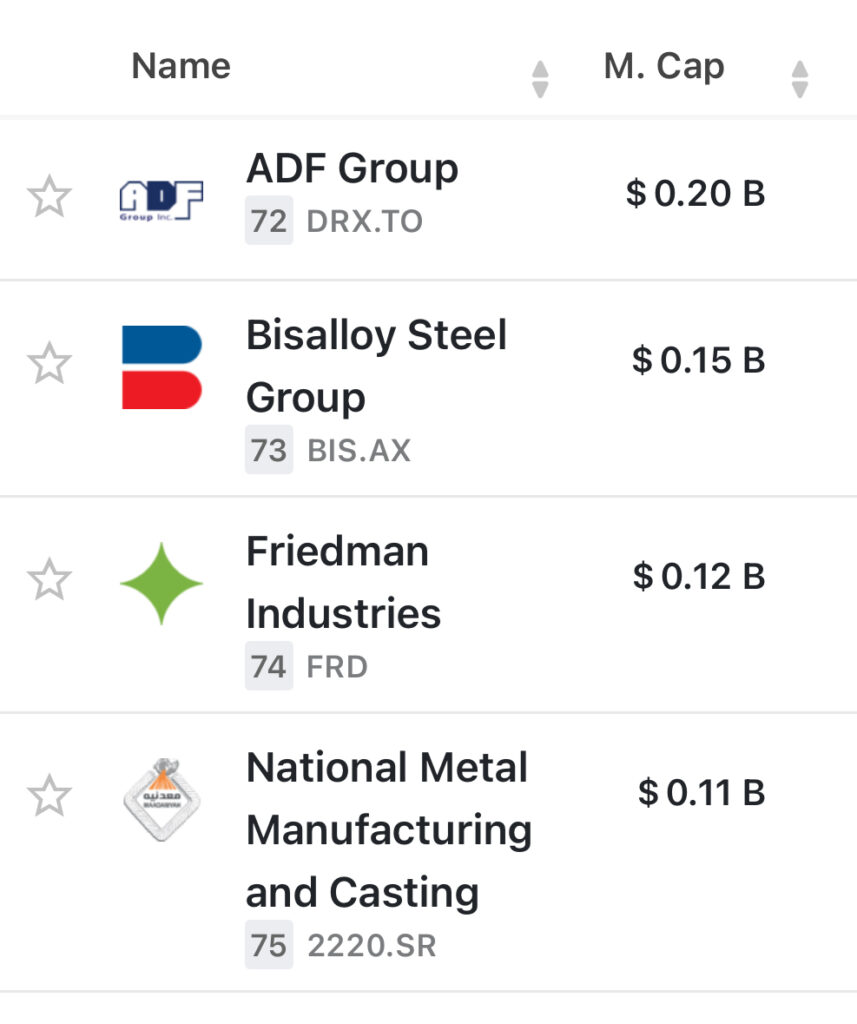The height and width of the screenshot is (1024, 857).
Task: Click the DRX.TO ticker symbol
Action: pos(364,221)
